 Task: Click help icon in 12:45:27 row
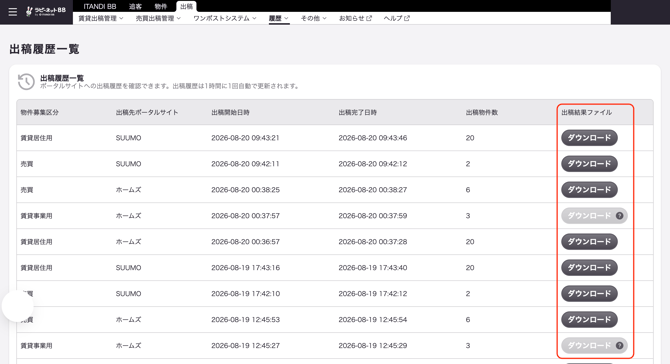619,346
